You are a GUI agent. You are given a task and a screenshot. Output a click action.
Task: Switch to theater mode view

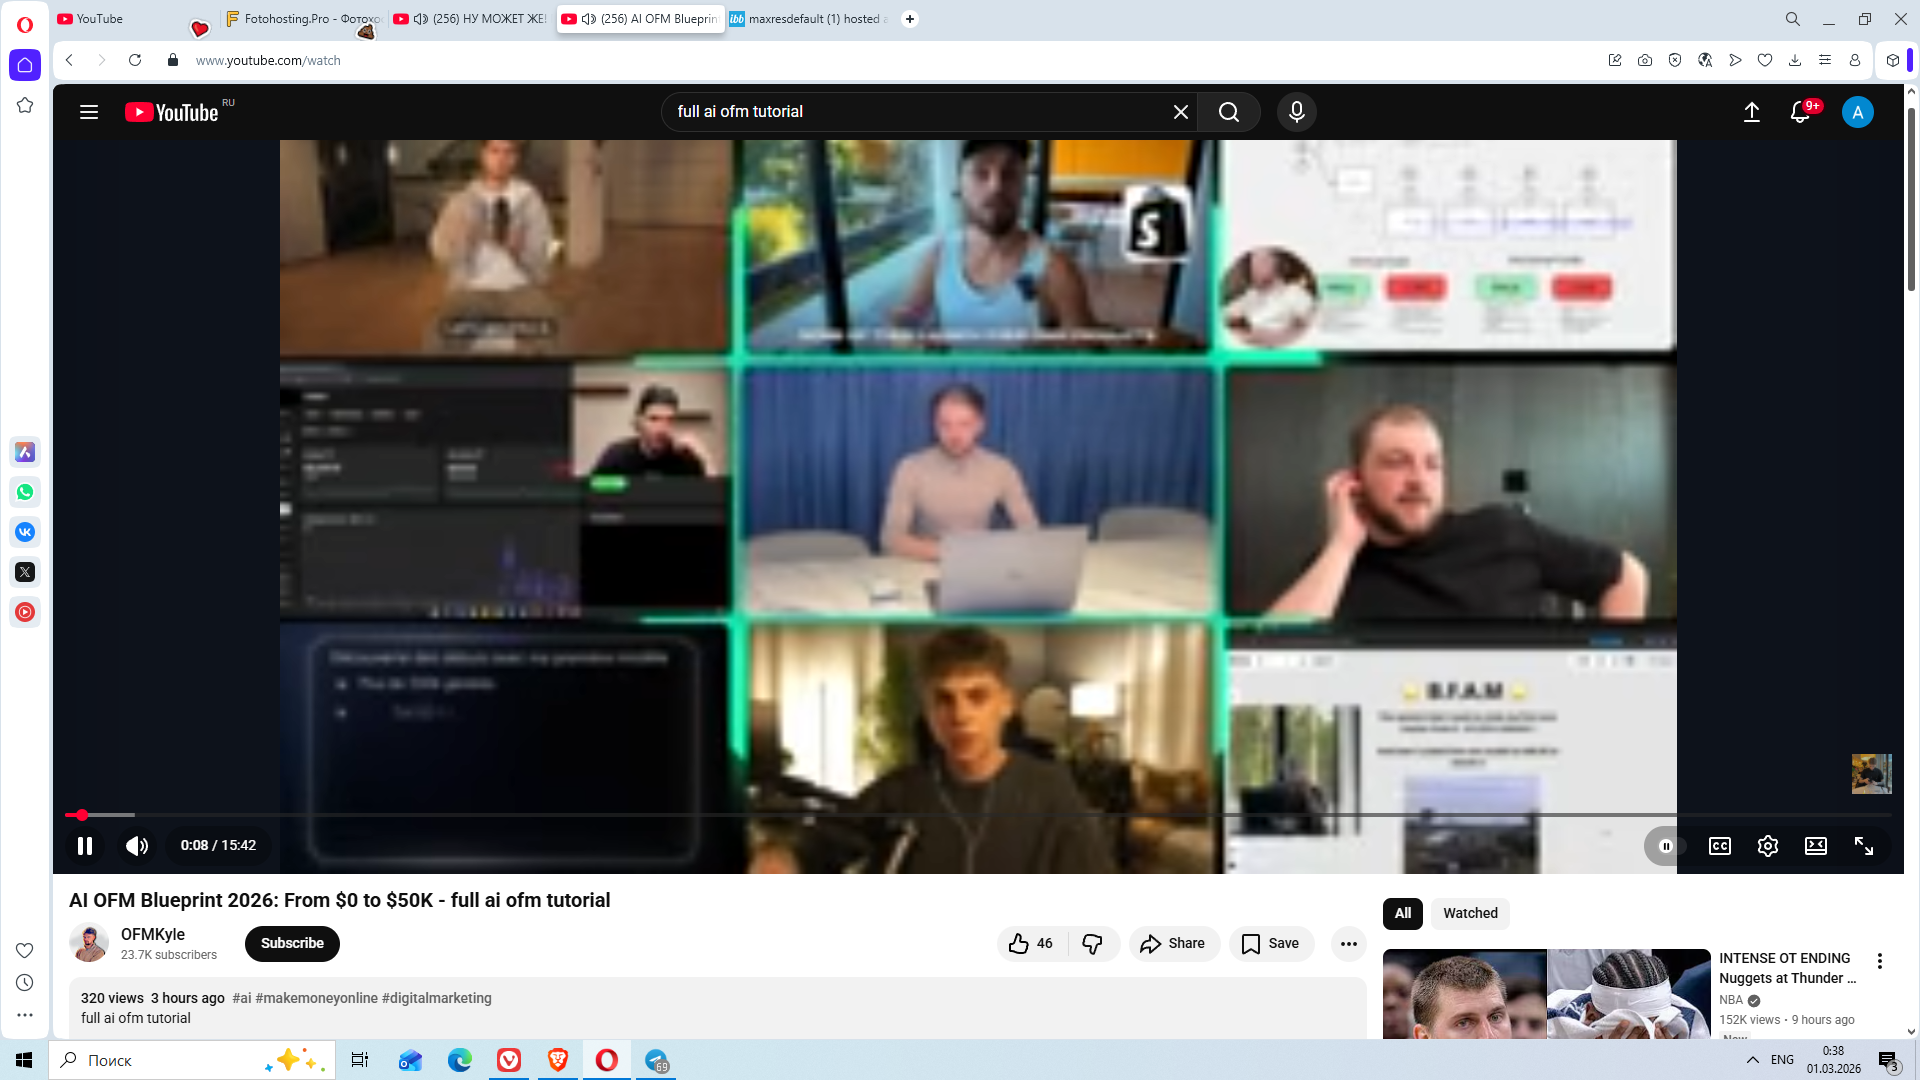coord(1815,846)
